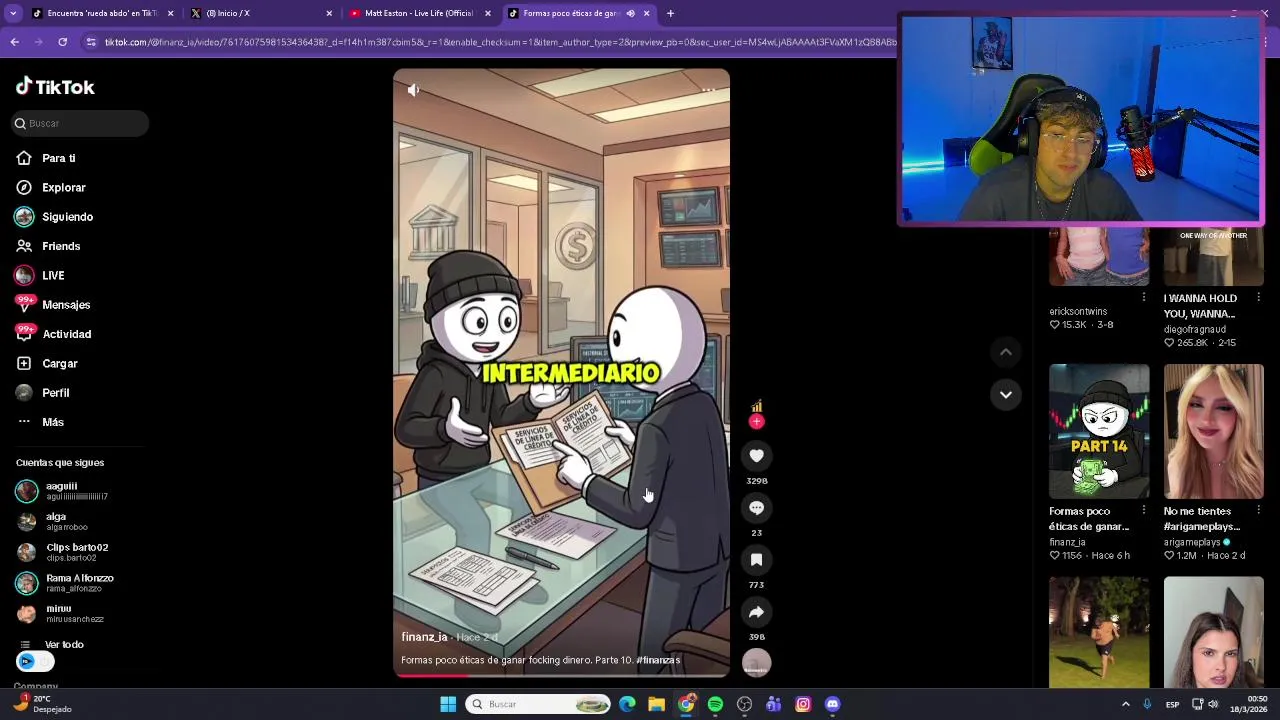Open the Windows Start menu
The image size is (1280, 720).
pyautogui.click(x=448, y=704)
